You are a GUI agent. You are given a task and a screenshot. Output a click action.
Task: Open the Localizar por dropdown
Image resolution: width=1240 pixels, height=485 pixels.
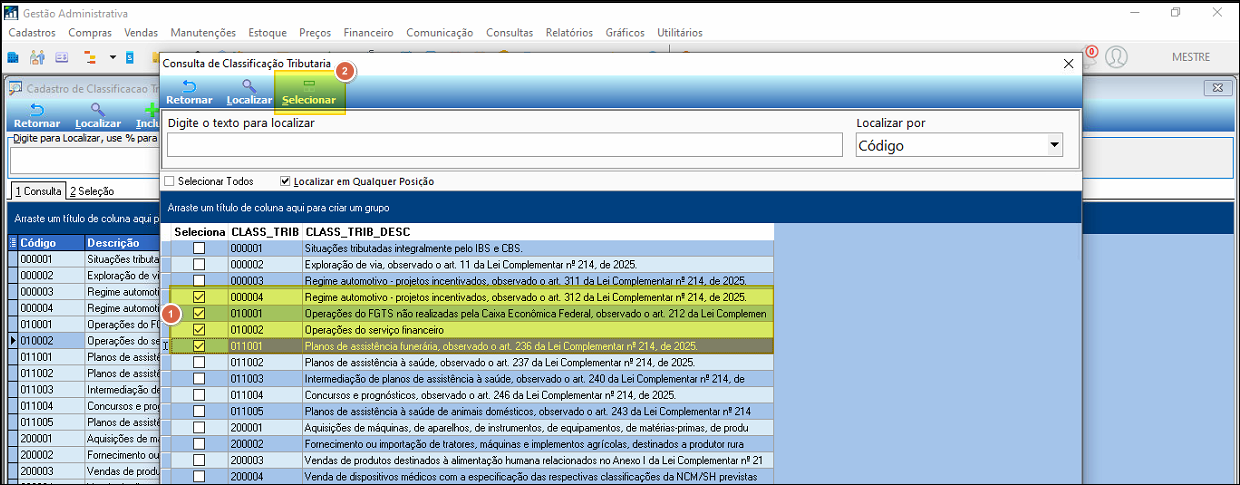[1054, 145]
